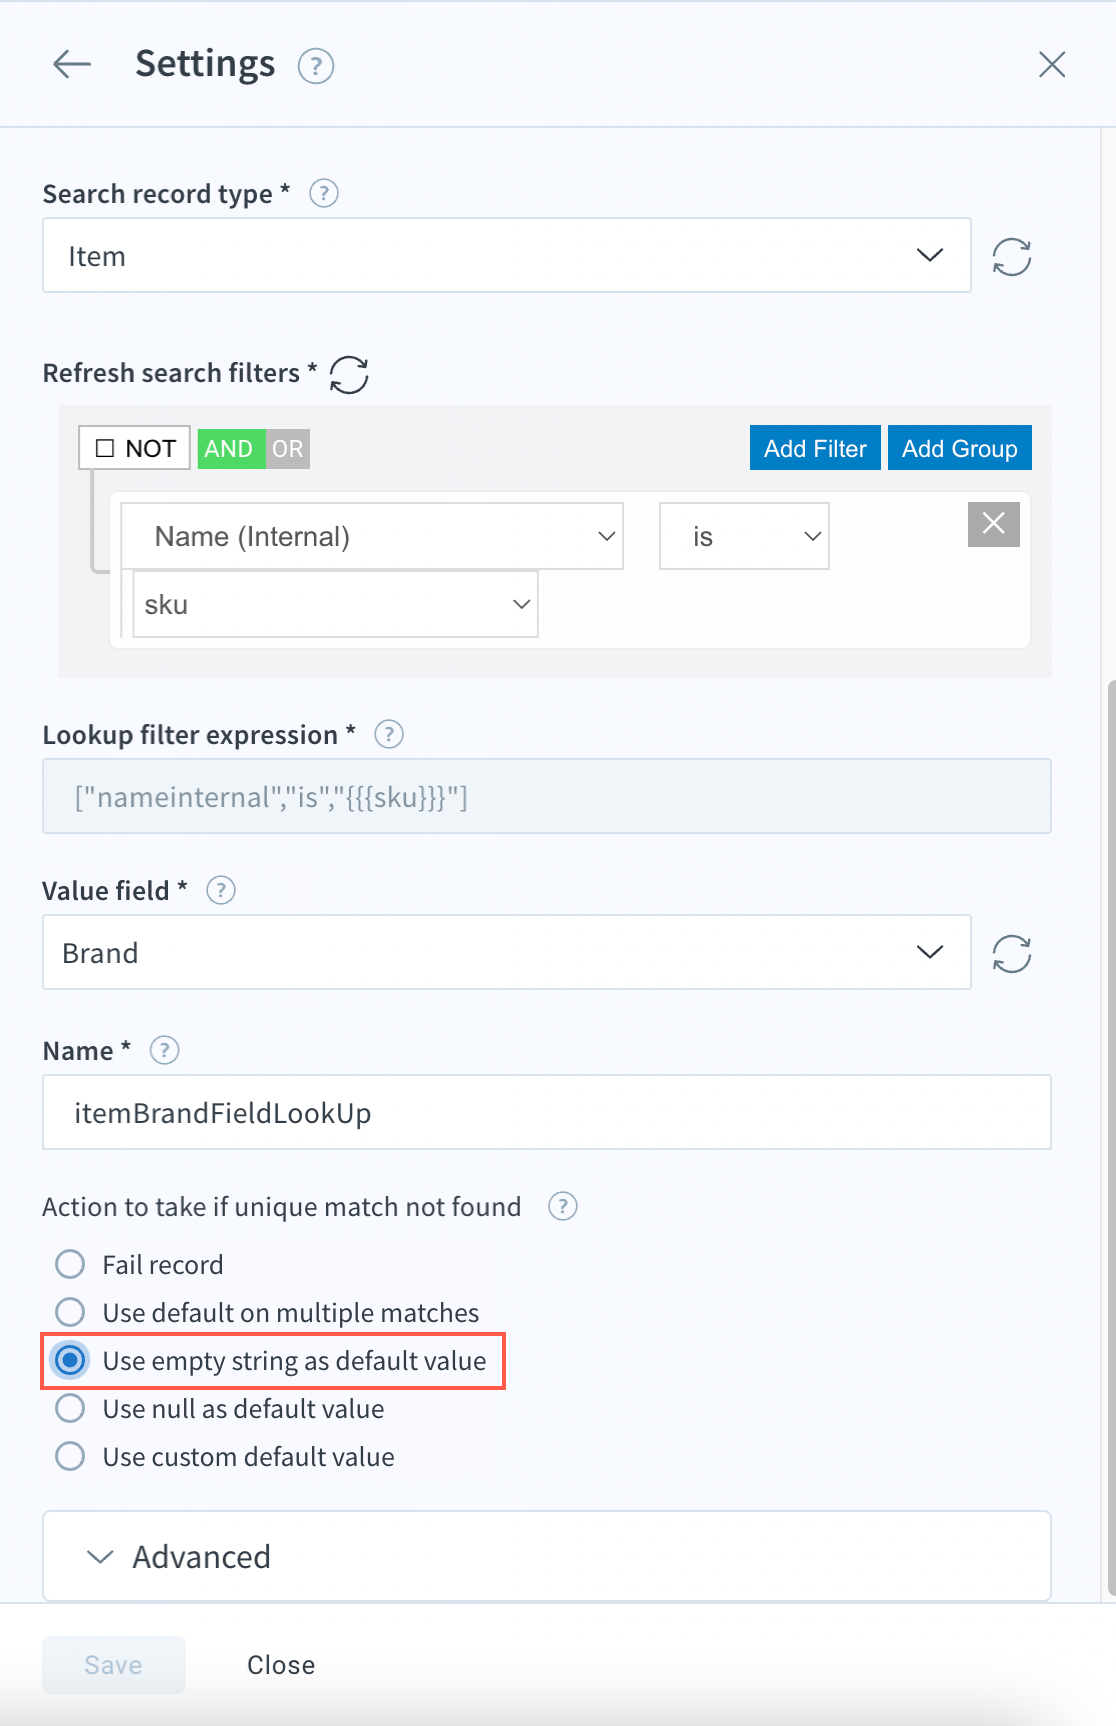The image size is (1116, 1726).
Task: Open help for Search record type
Action: pyautogui.click(x=324, y=193)
